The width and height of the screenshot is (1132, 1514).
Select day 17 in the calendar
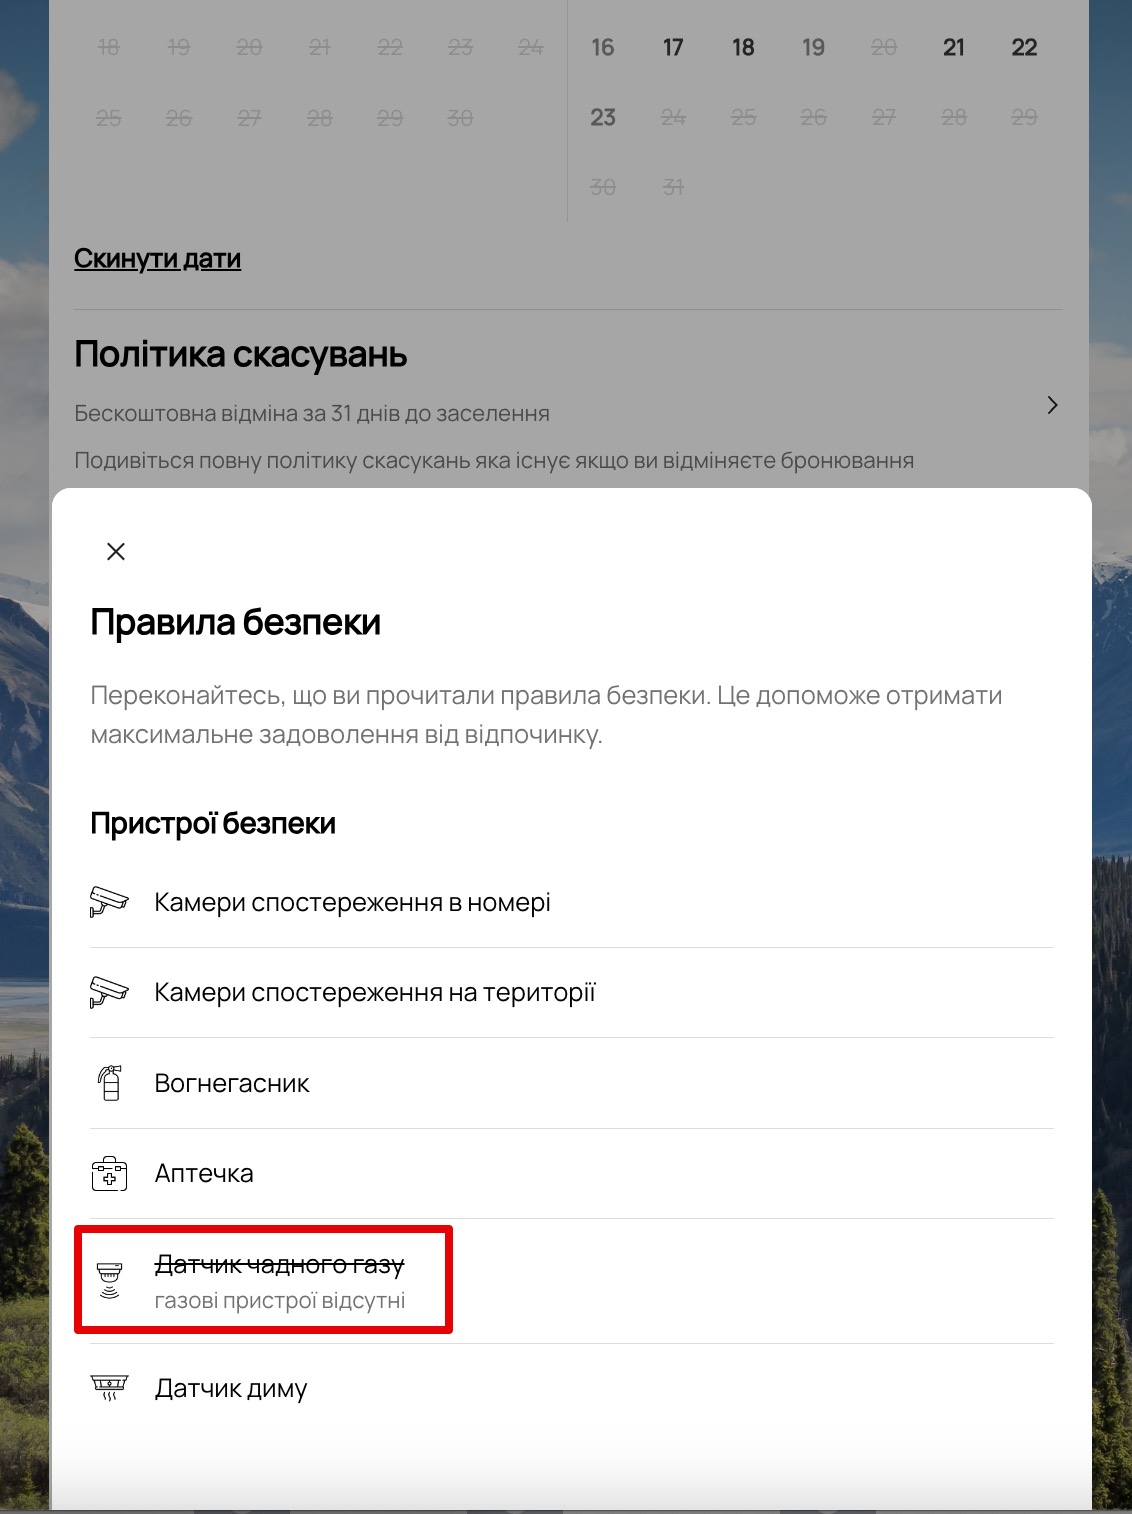[673, 47]
